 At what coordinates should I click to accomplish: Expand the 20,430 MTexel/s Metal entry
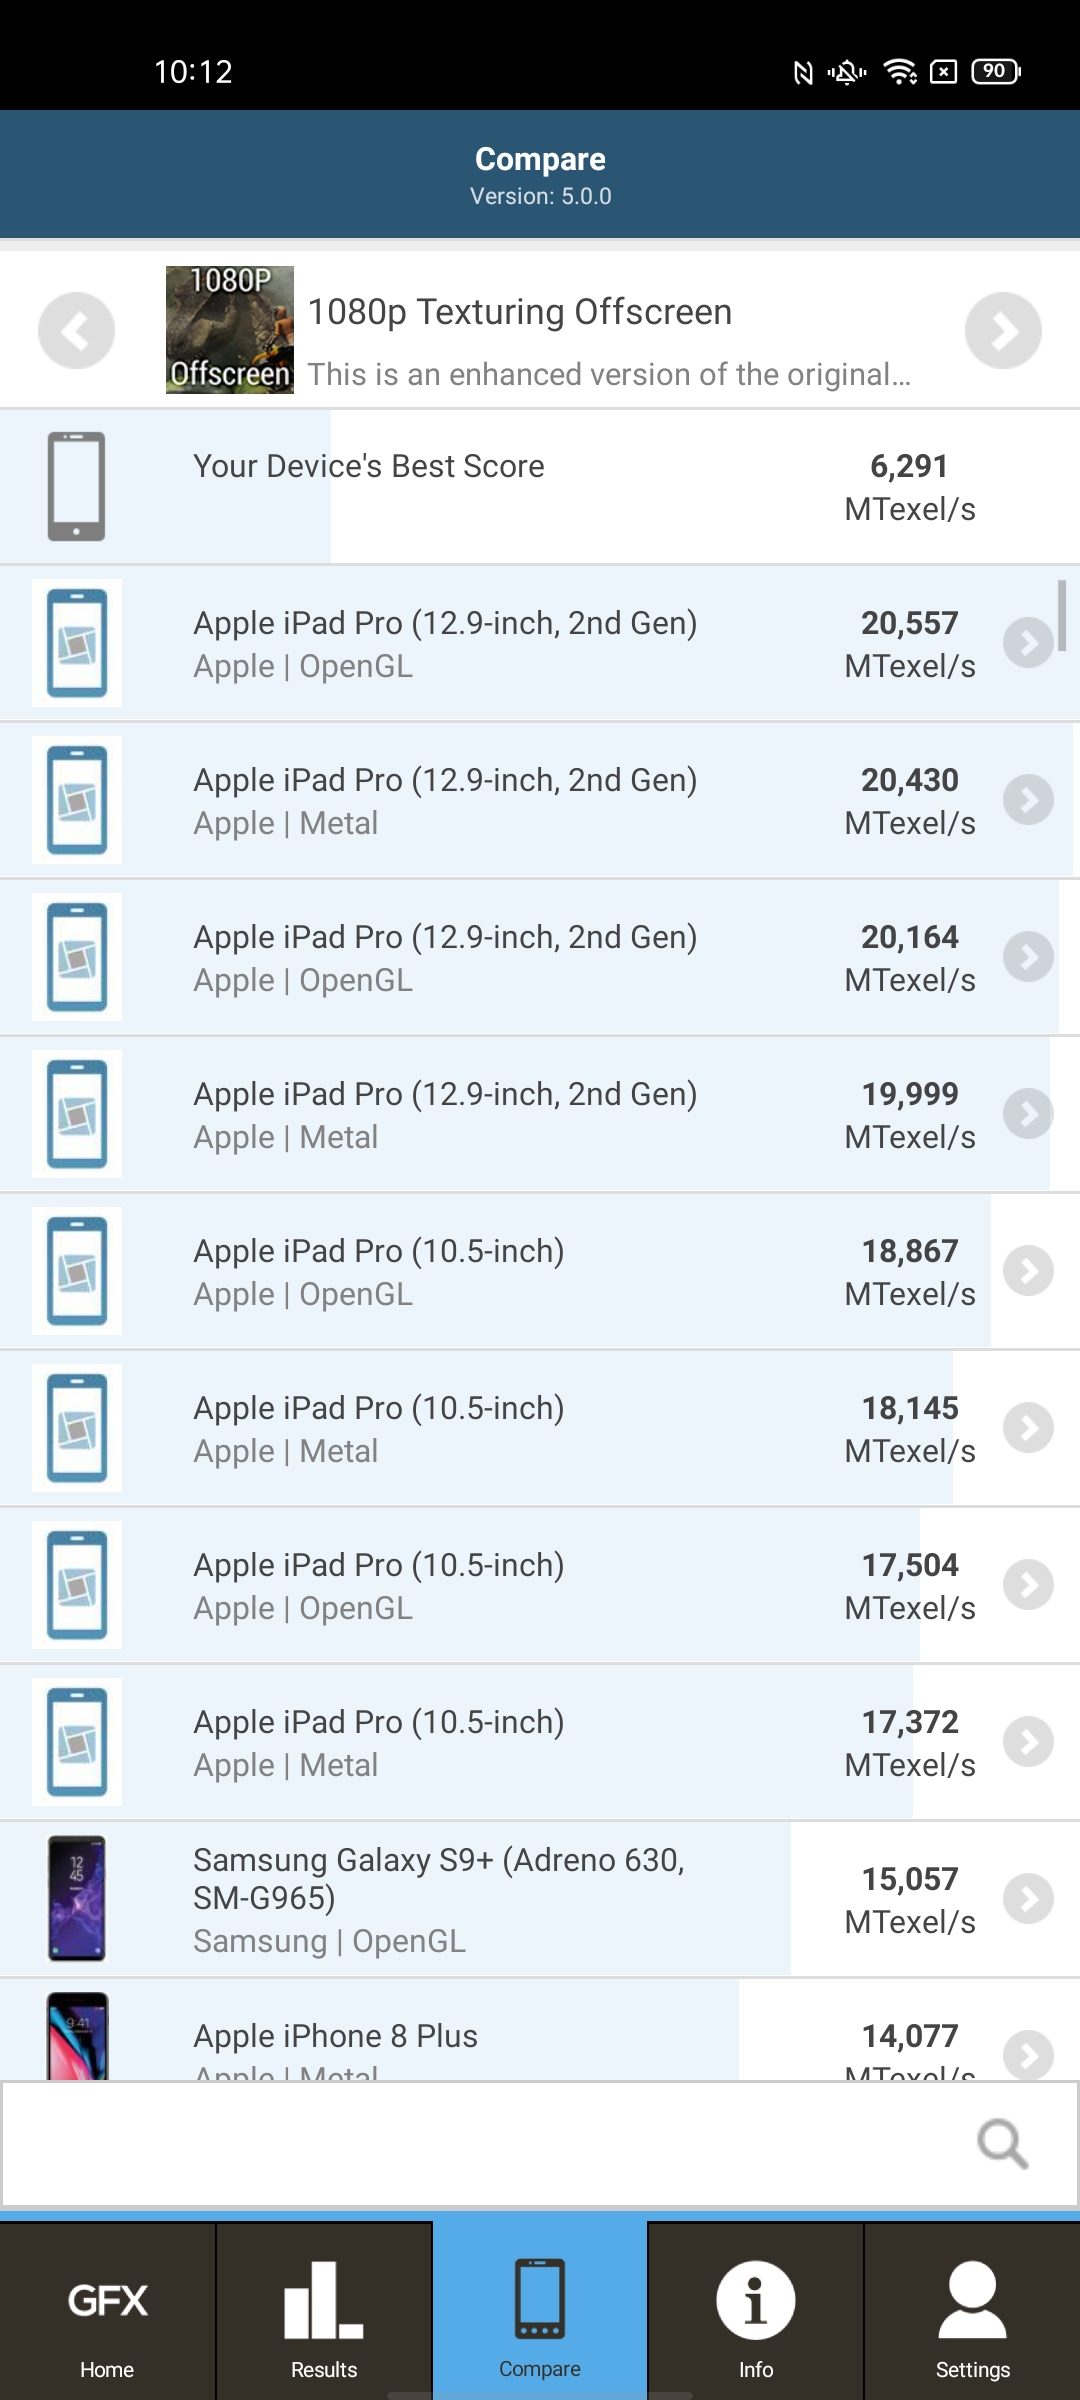pos(1028,800)
